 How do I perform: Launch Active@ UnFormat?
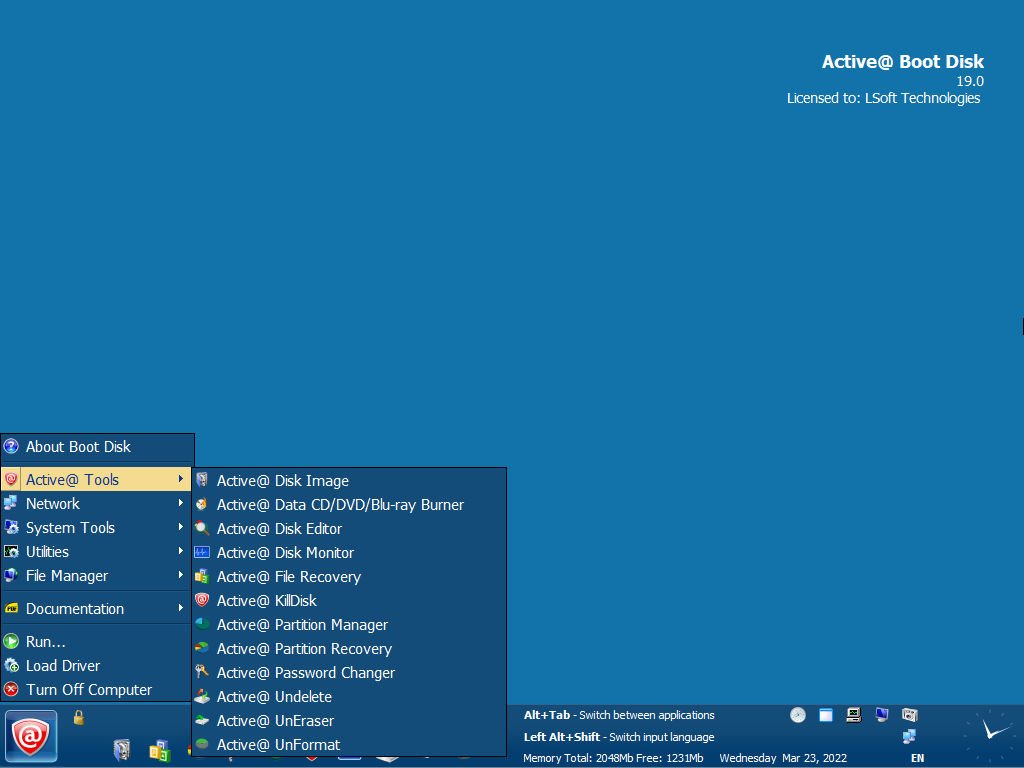pyautogui.click(x=349, y=744)
